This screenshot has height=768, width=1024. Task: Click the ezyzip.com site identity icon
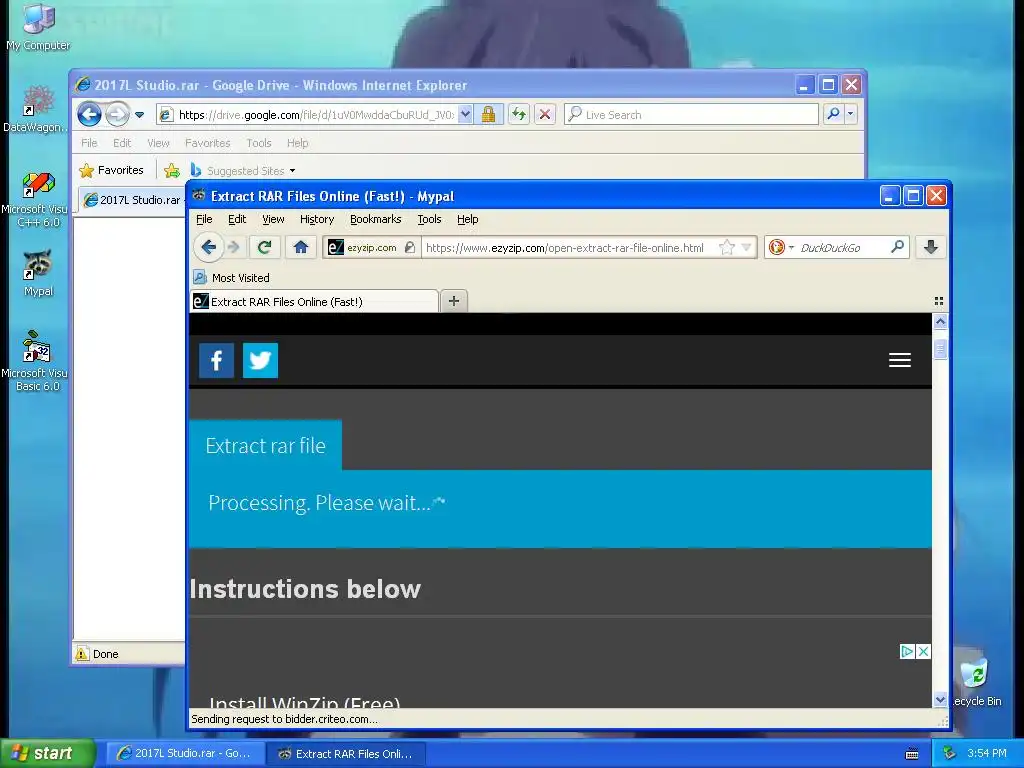[x=371, y=248]
